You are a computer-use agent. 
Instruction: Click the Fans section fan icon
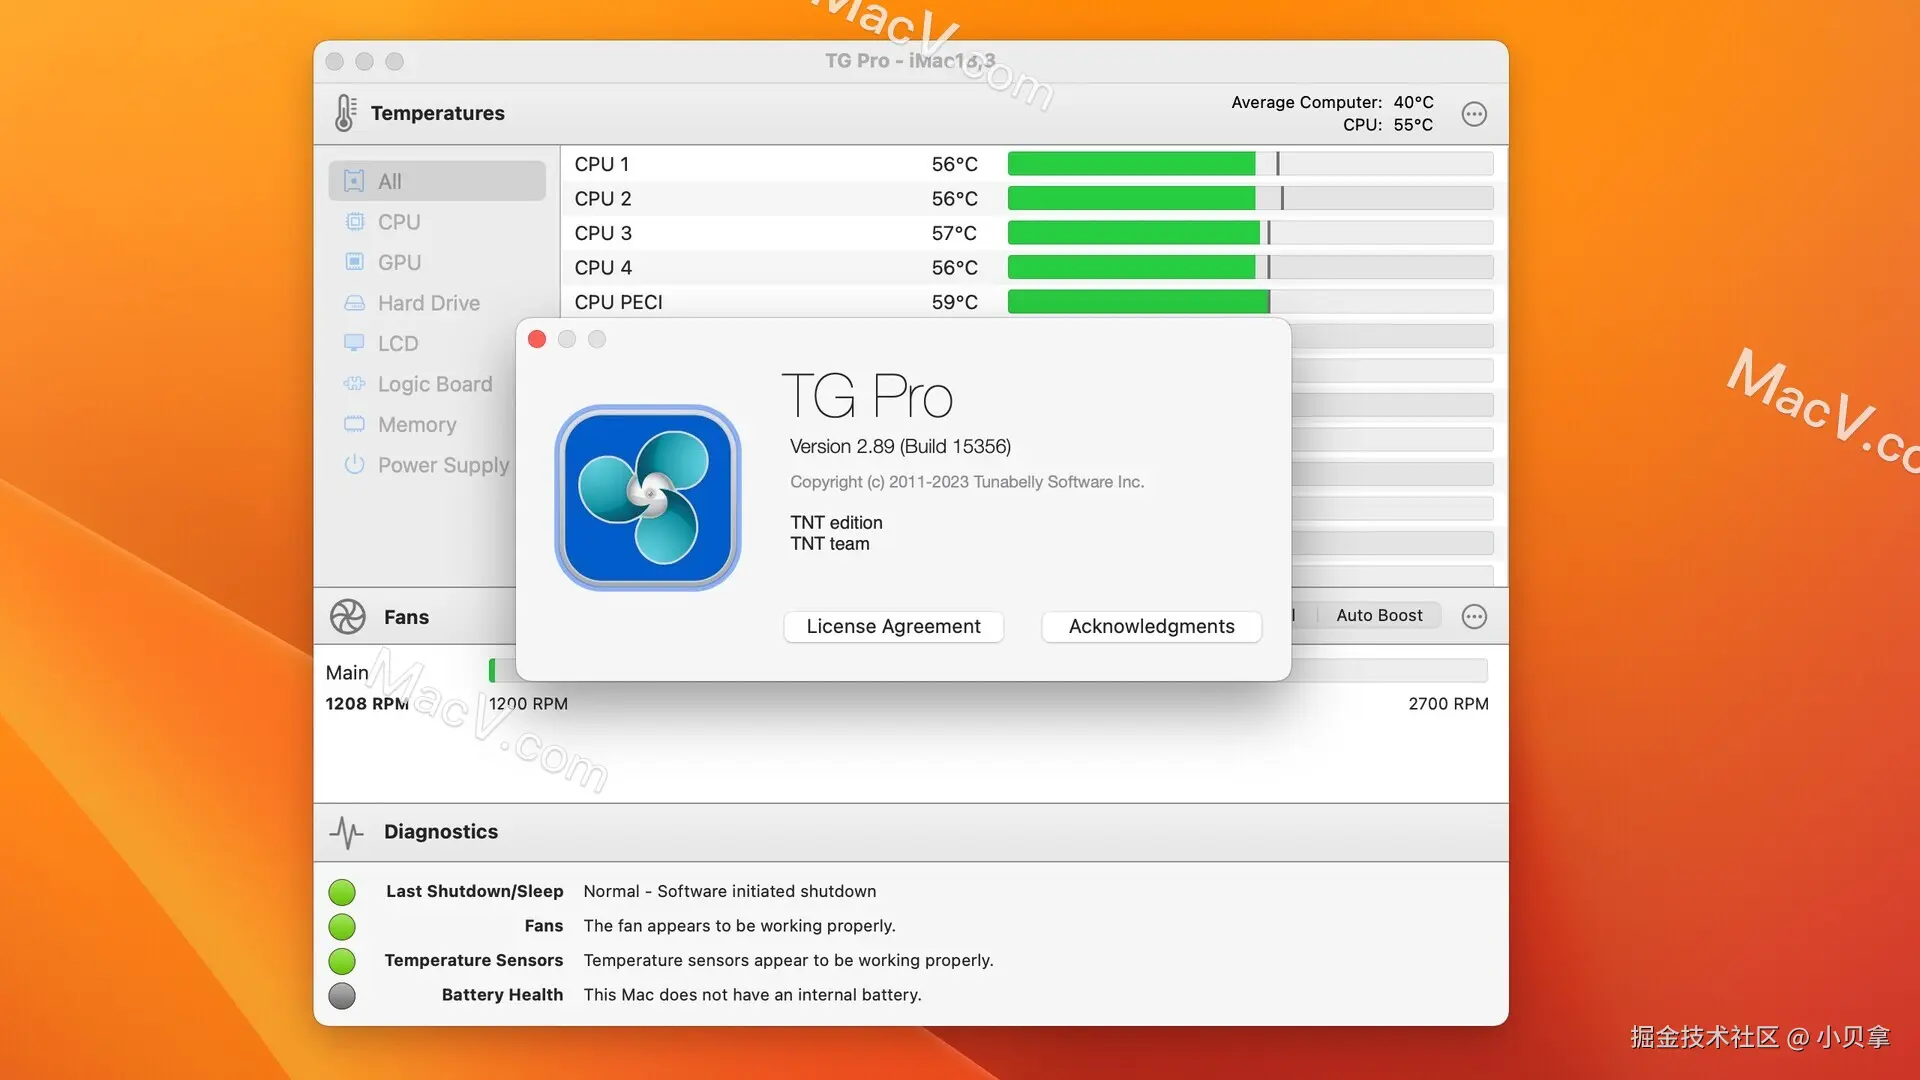point(348,617)
